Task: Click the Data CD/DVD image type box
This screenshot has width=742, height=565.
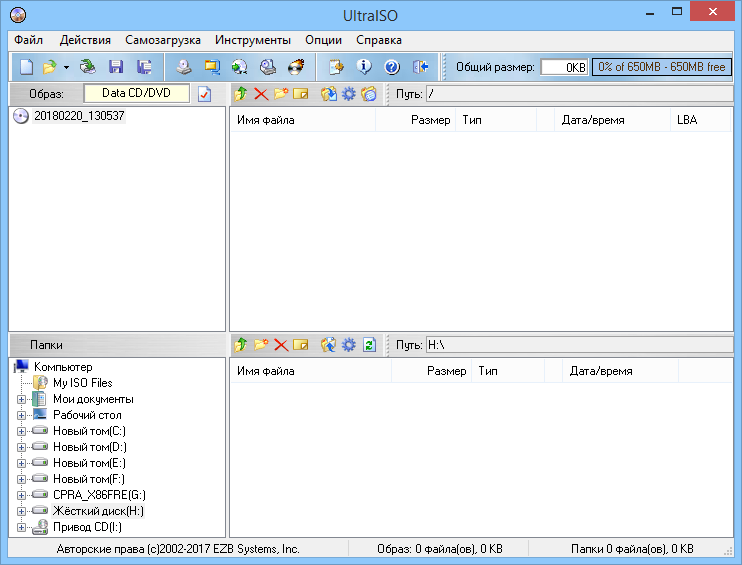Action: pos(136,93)
